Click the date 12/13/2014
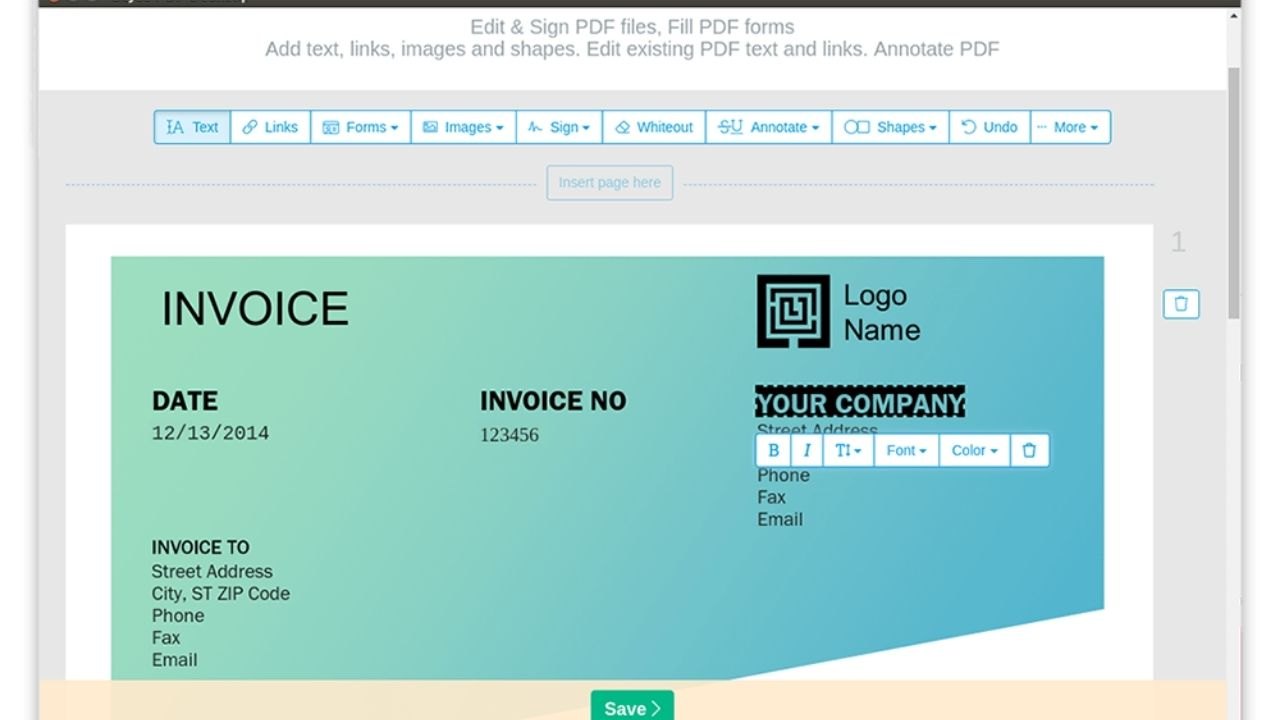Image resolution: width=1280 pixels, height=720 pixels. (x=210, y=433)
